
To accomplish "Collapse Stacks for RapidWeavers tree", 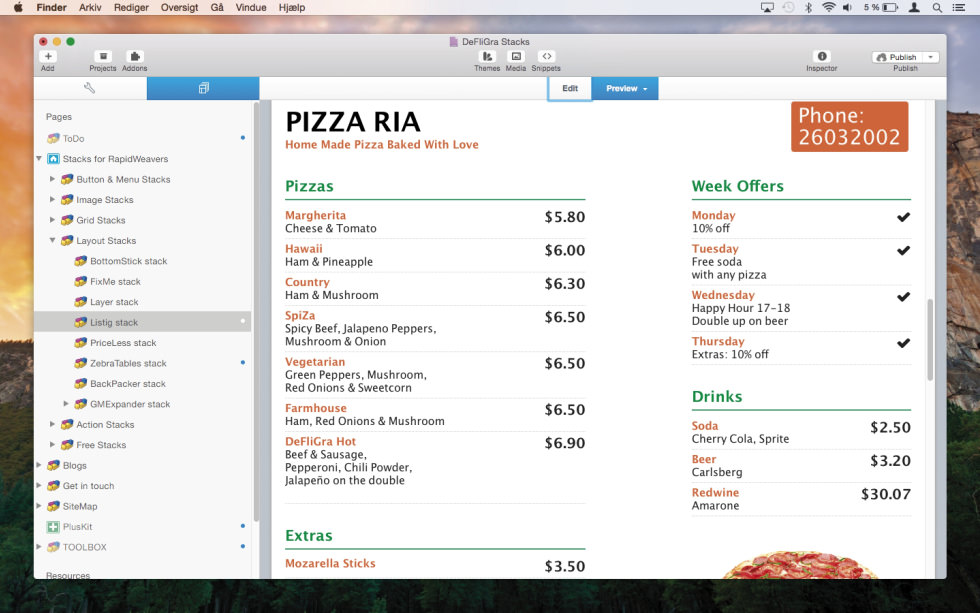I will (39, 159).
